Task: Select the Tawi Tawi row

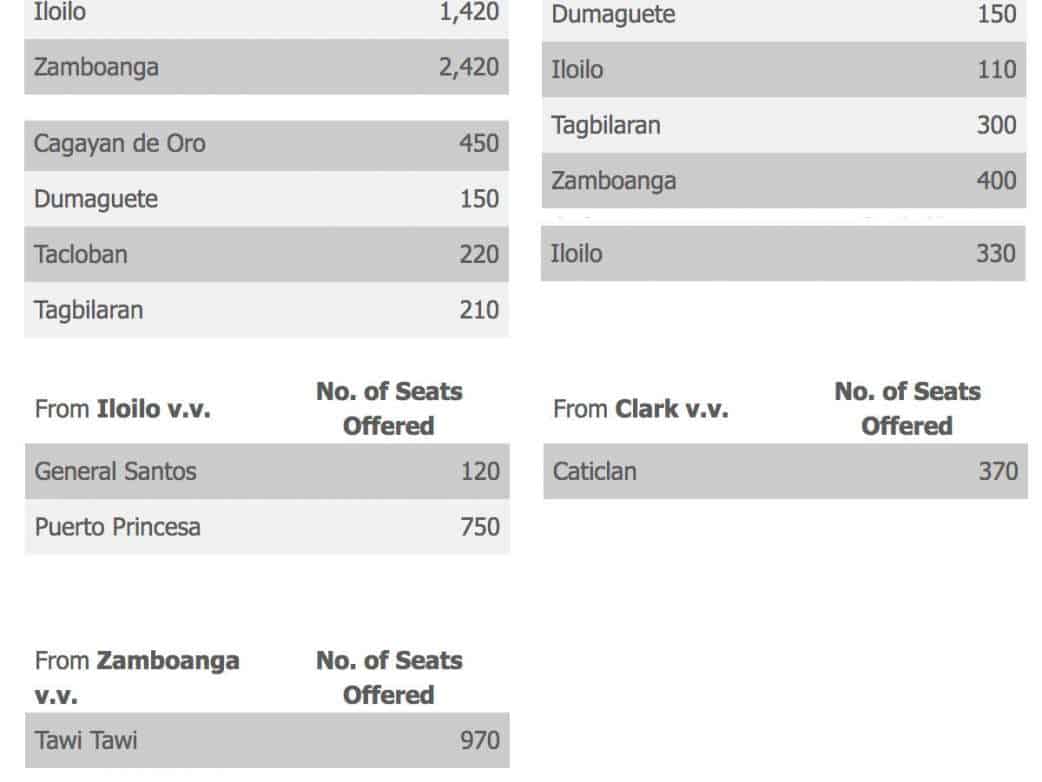Action: coord(266,741)
